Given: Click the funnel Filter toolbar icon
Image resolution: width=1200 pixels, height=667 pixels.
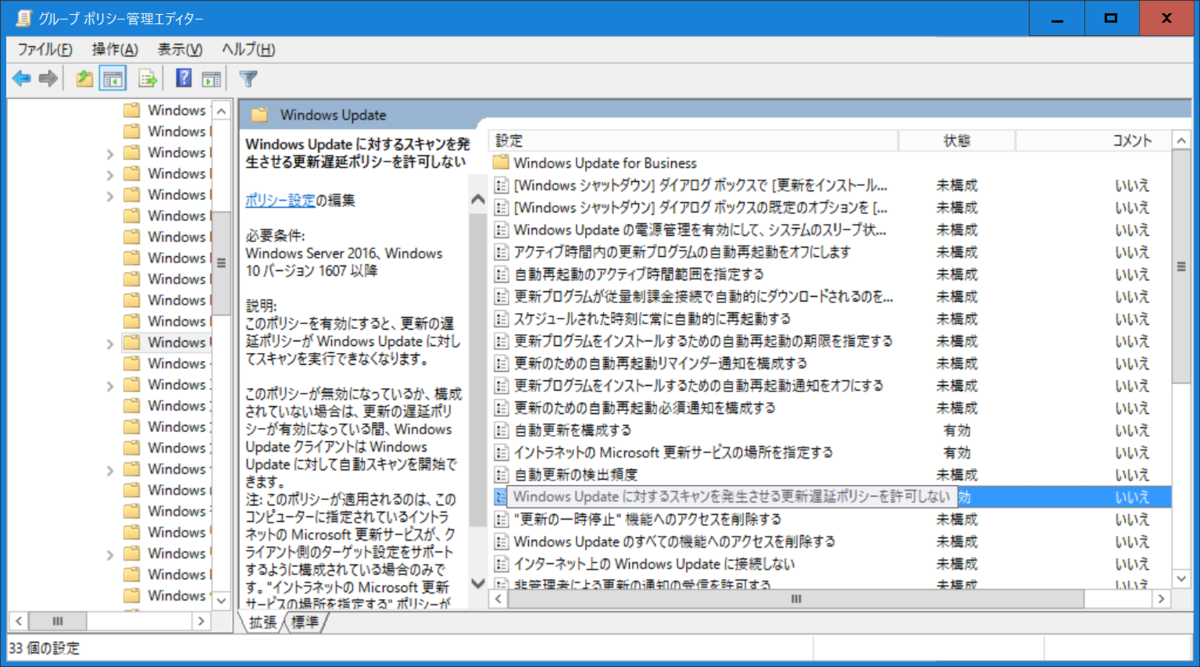Looking at the screenshot, I should [x=249, y=79].
